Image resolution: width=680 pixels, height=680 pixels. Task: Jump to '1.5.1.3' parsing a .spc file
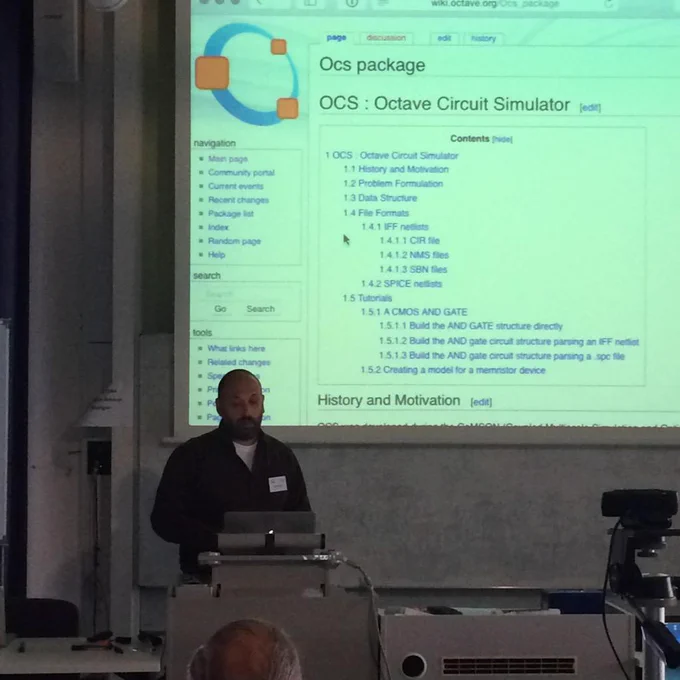501,356
